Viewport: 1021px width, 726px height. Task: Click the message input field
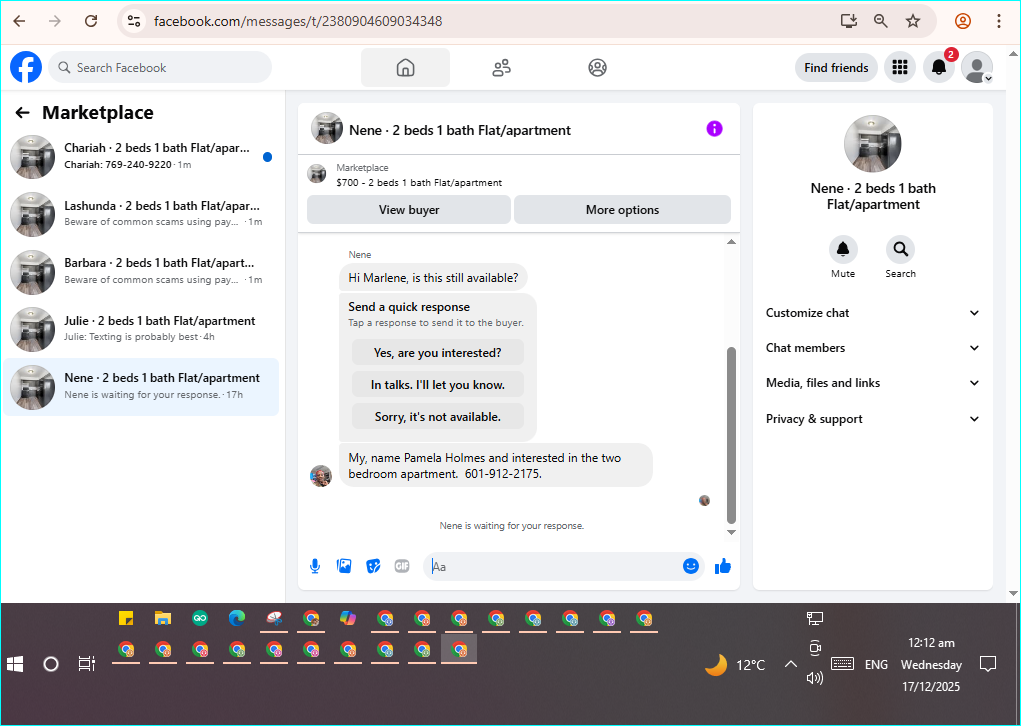(x=553, y=566)
